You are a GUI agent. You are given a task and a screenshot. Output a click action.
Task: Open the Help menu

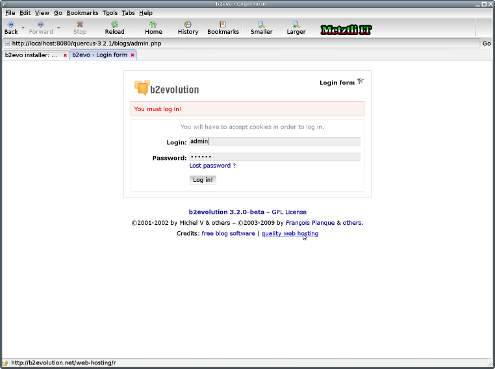[146, 13]
